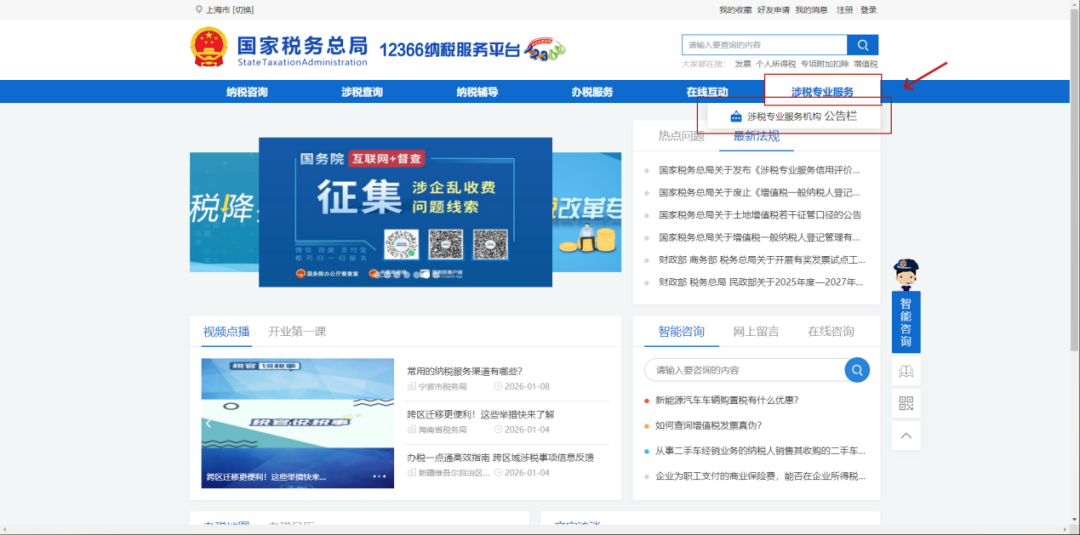Focus the top search input field
1080x535 pixels.
click(765, 45)
